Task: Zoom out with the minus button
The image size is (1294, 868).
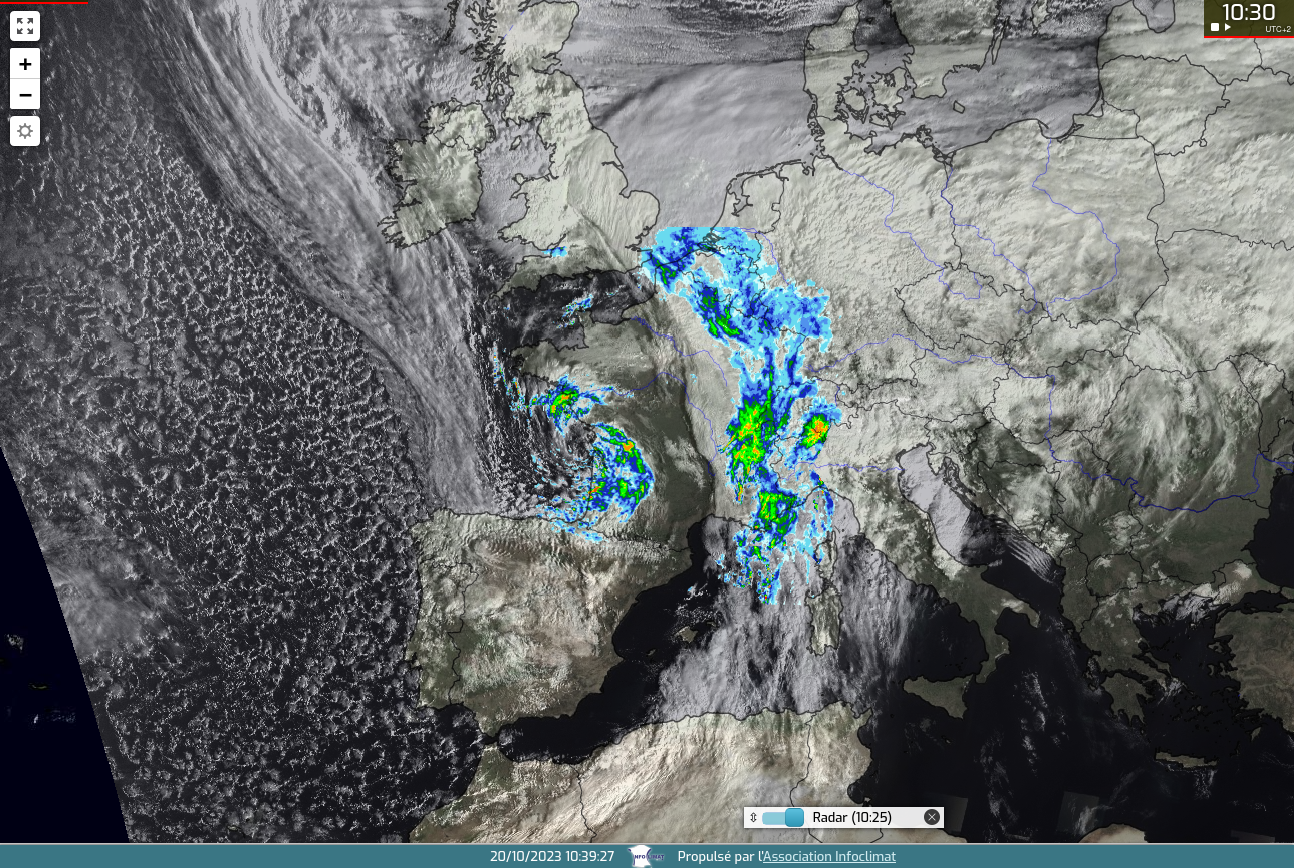Action: [x=25, y=95]
